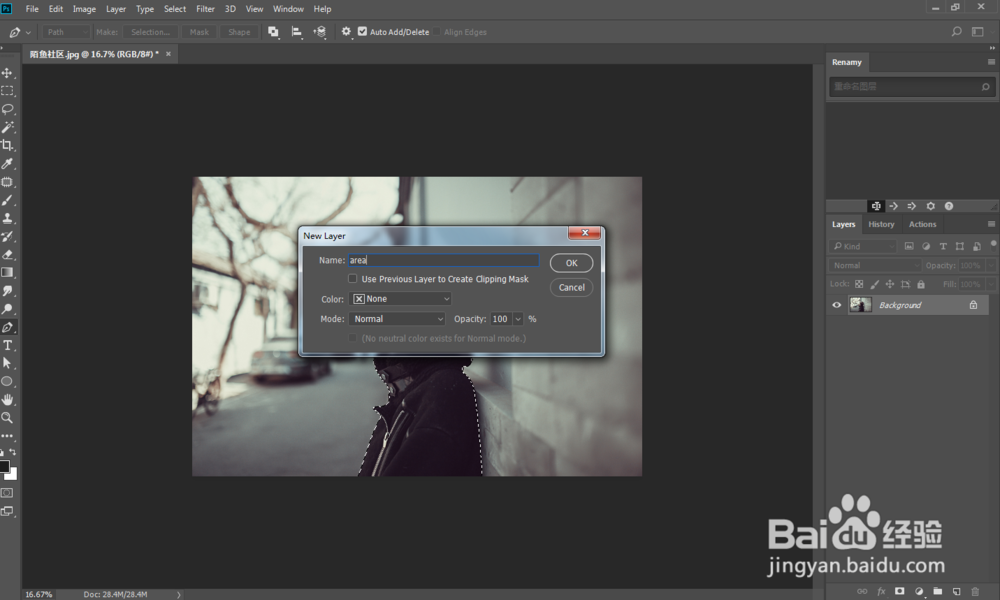Viewport: 1000px width, 600px height.
Task: Open path operations icon in options bar
Action: (x=273, y=32)
